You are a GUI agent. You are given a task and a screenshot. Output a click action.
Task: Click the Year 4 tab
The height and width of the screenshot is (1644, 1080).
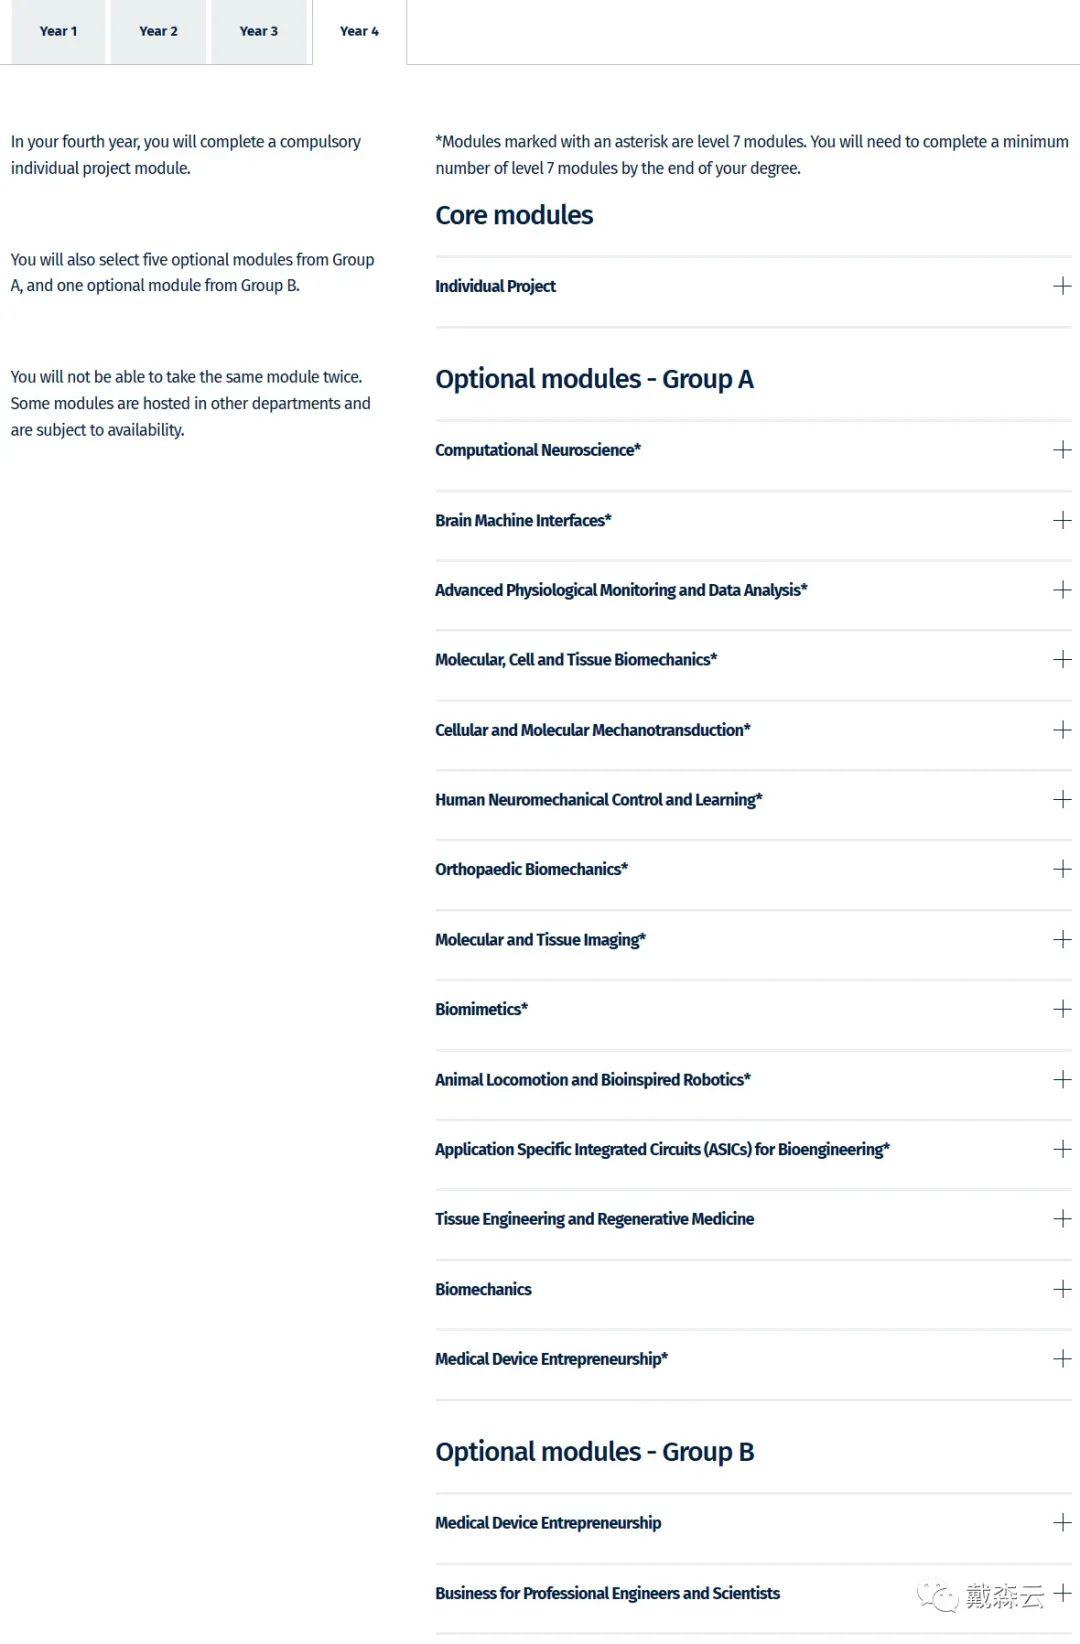coord(359,31)
